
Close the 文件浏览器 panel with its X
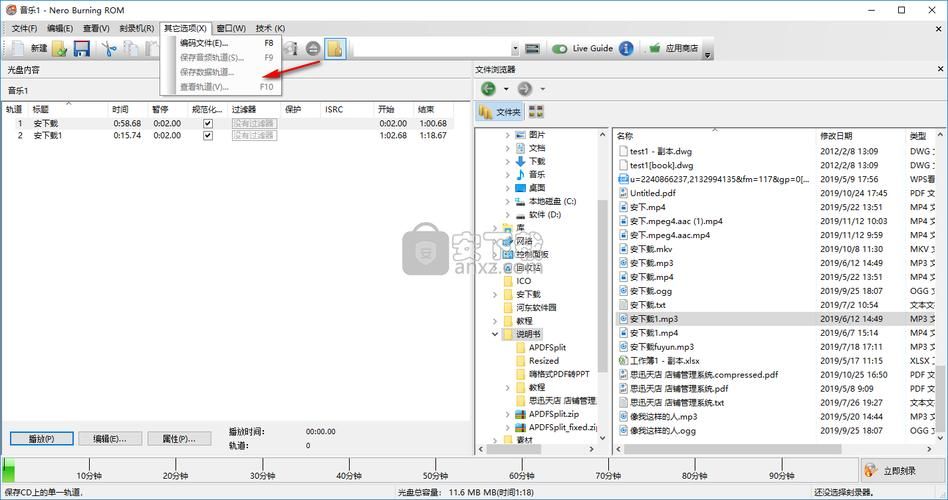click(940, 70)
